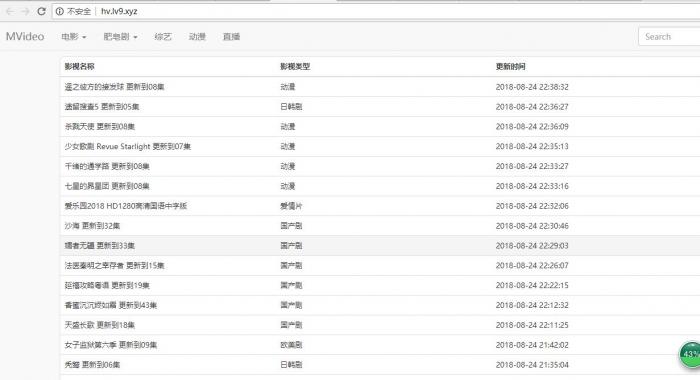This screenshot has width=700, height=380.
Task: Open the title ending 更新到08集 updated 22:38:32
Action: tap(114, 87)
